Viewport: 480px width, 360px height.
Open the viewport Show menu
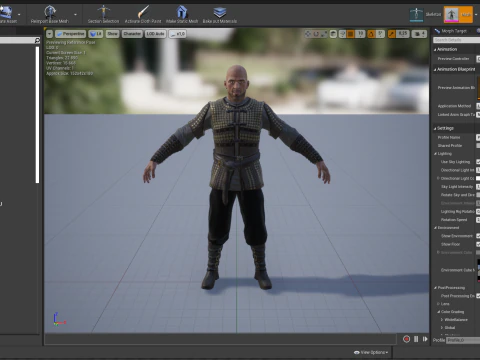pyautogui.click(x=113, y=34)
